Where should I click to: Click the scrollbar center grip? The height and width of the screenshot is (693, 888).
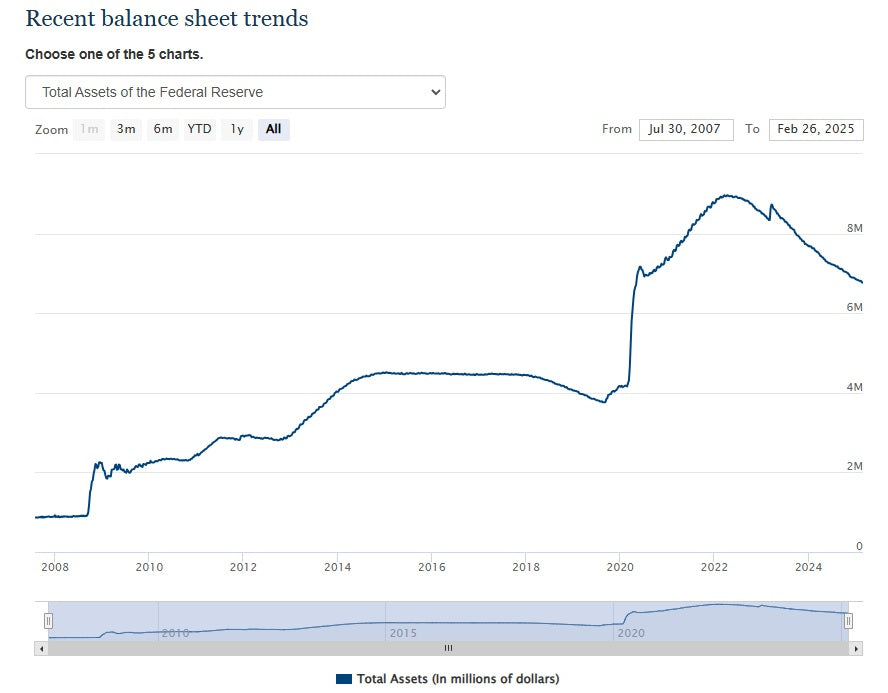point(448,648)
